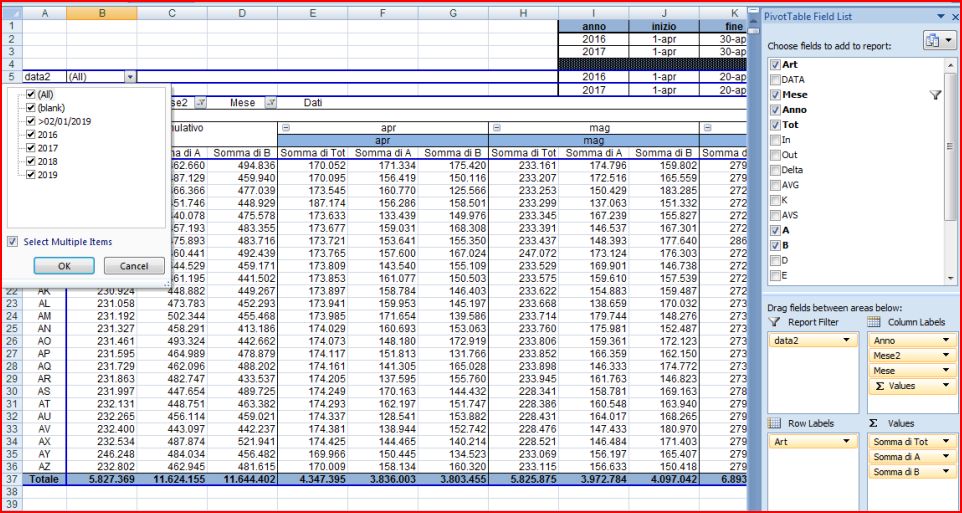Open the PivotTable Field List pane options arrow
Screen dimensions: 962x513
tap(941, 17)
